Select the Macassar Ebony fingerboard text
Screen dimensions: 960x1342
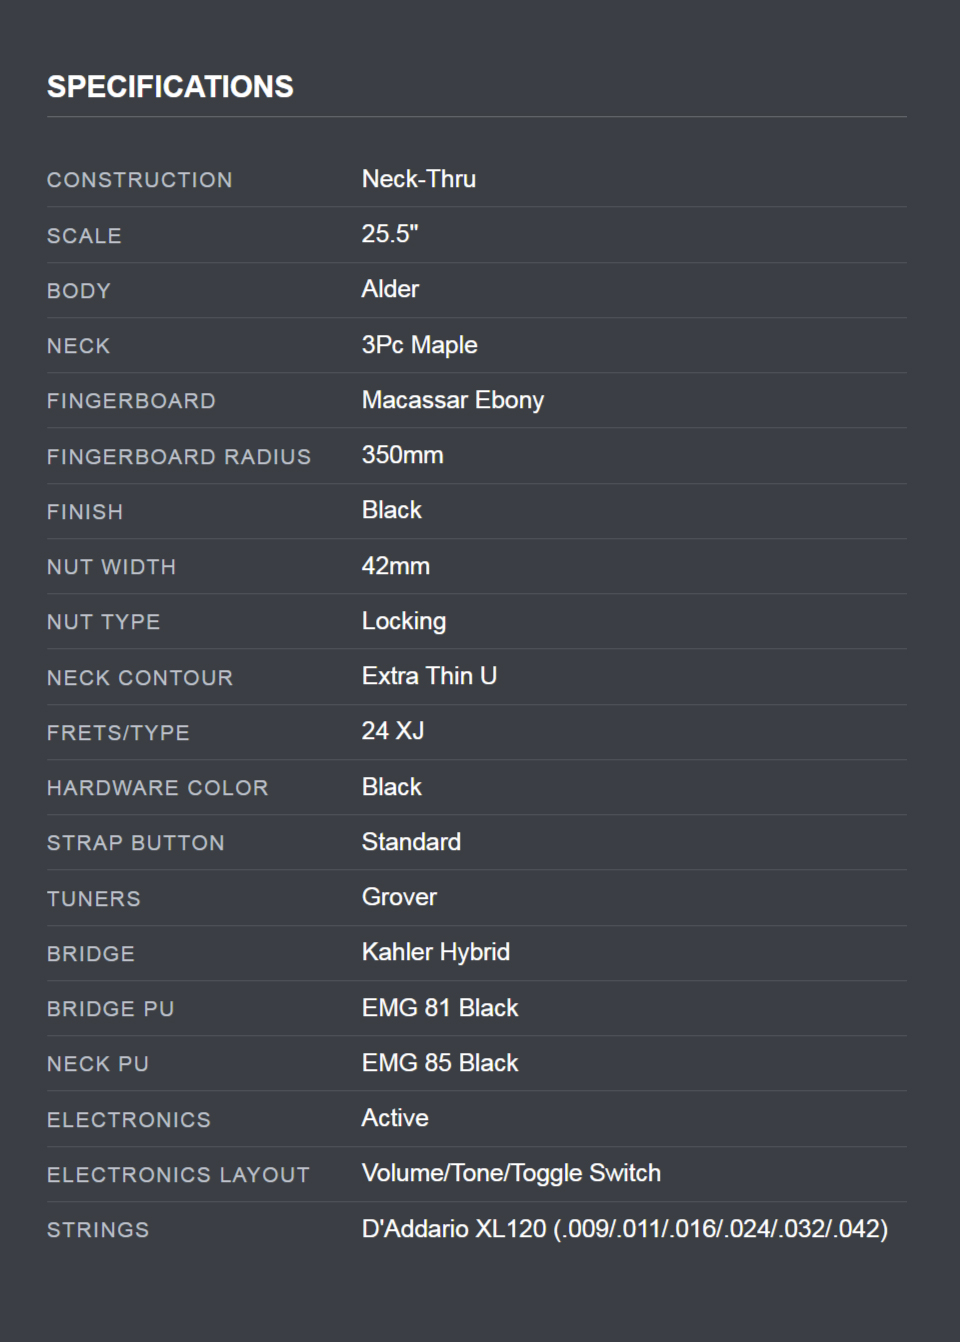pos(452,400)
